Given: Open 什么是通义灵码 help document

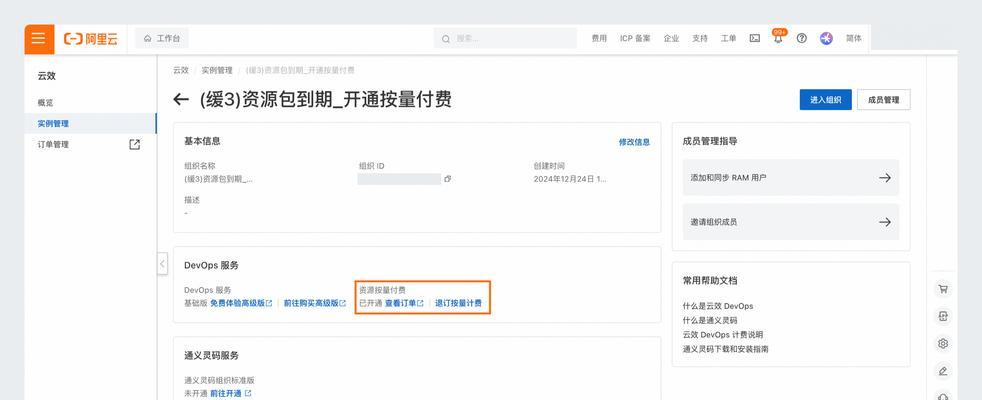Looking at the screenshot, I should click(x=710, y=321).
